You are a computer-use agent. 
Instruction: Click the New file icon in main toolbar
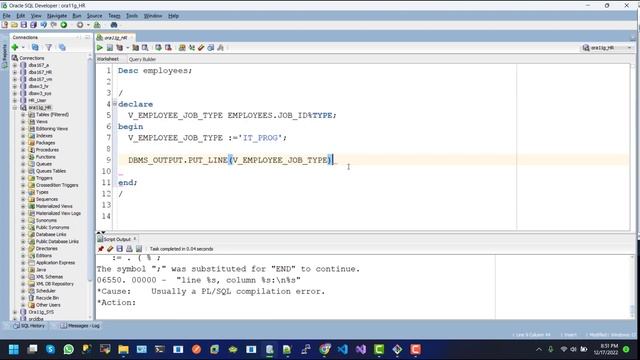click(5, 25)
